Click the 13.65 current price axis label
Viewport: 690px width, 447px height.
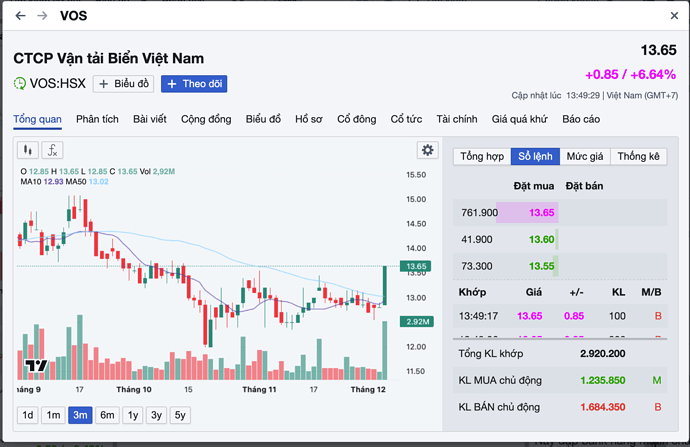click(x=414, y=266)
